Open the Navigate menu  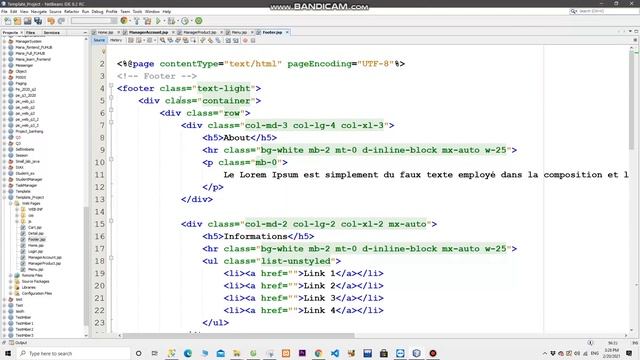pos(39,11)
